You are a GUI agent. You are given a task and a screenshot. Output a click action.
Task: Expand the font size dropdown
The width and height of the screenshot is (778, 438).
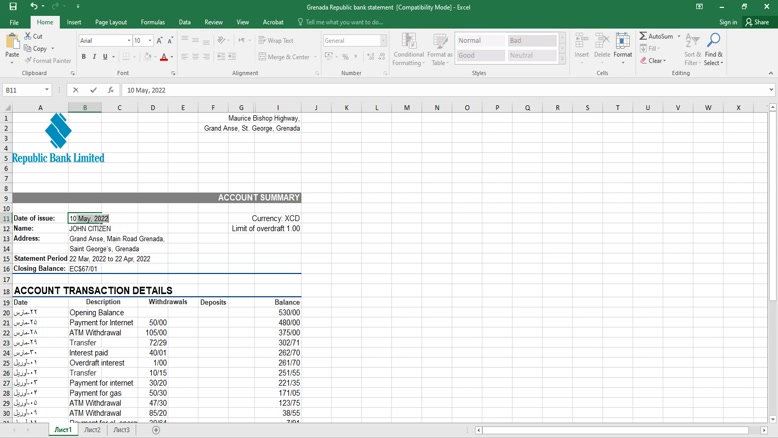pyautogui.click(x=150, y=41)
